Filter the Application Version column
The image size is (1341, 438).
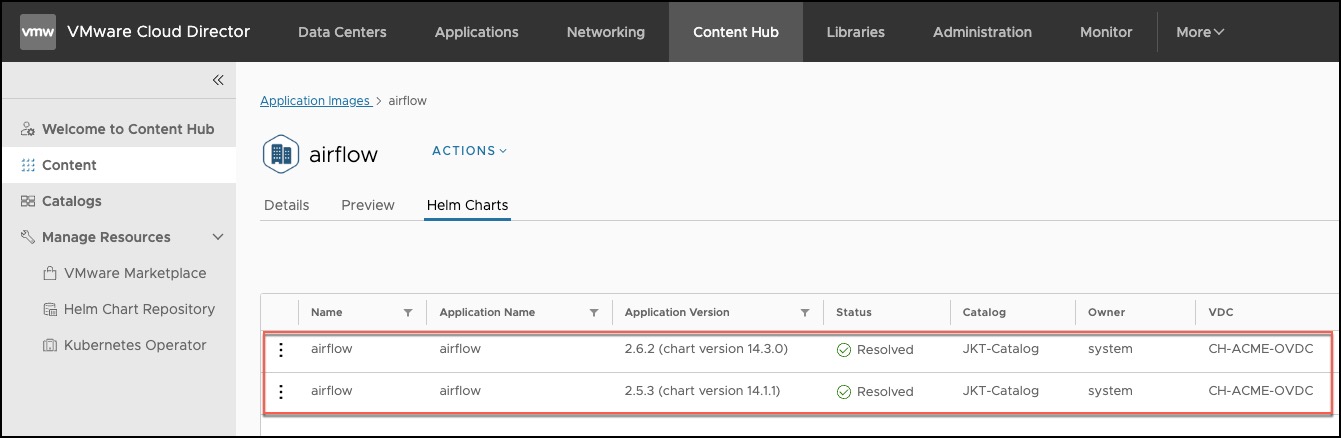805,313
